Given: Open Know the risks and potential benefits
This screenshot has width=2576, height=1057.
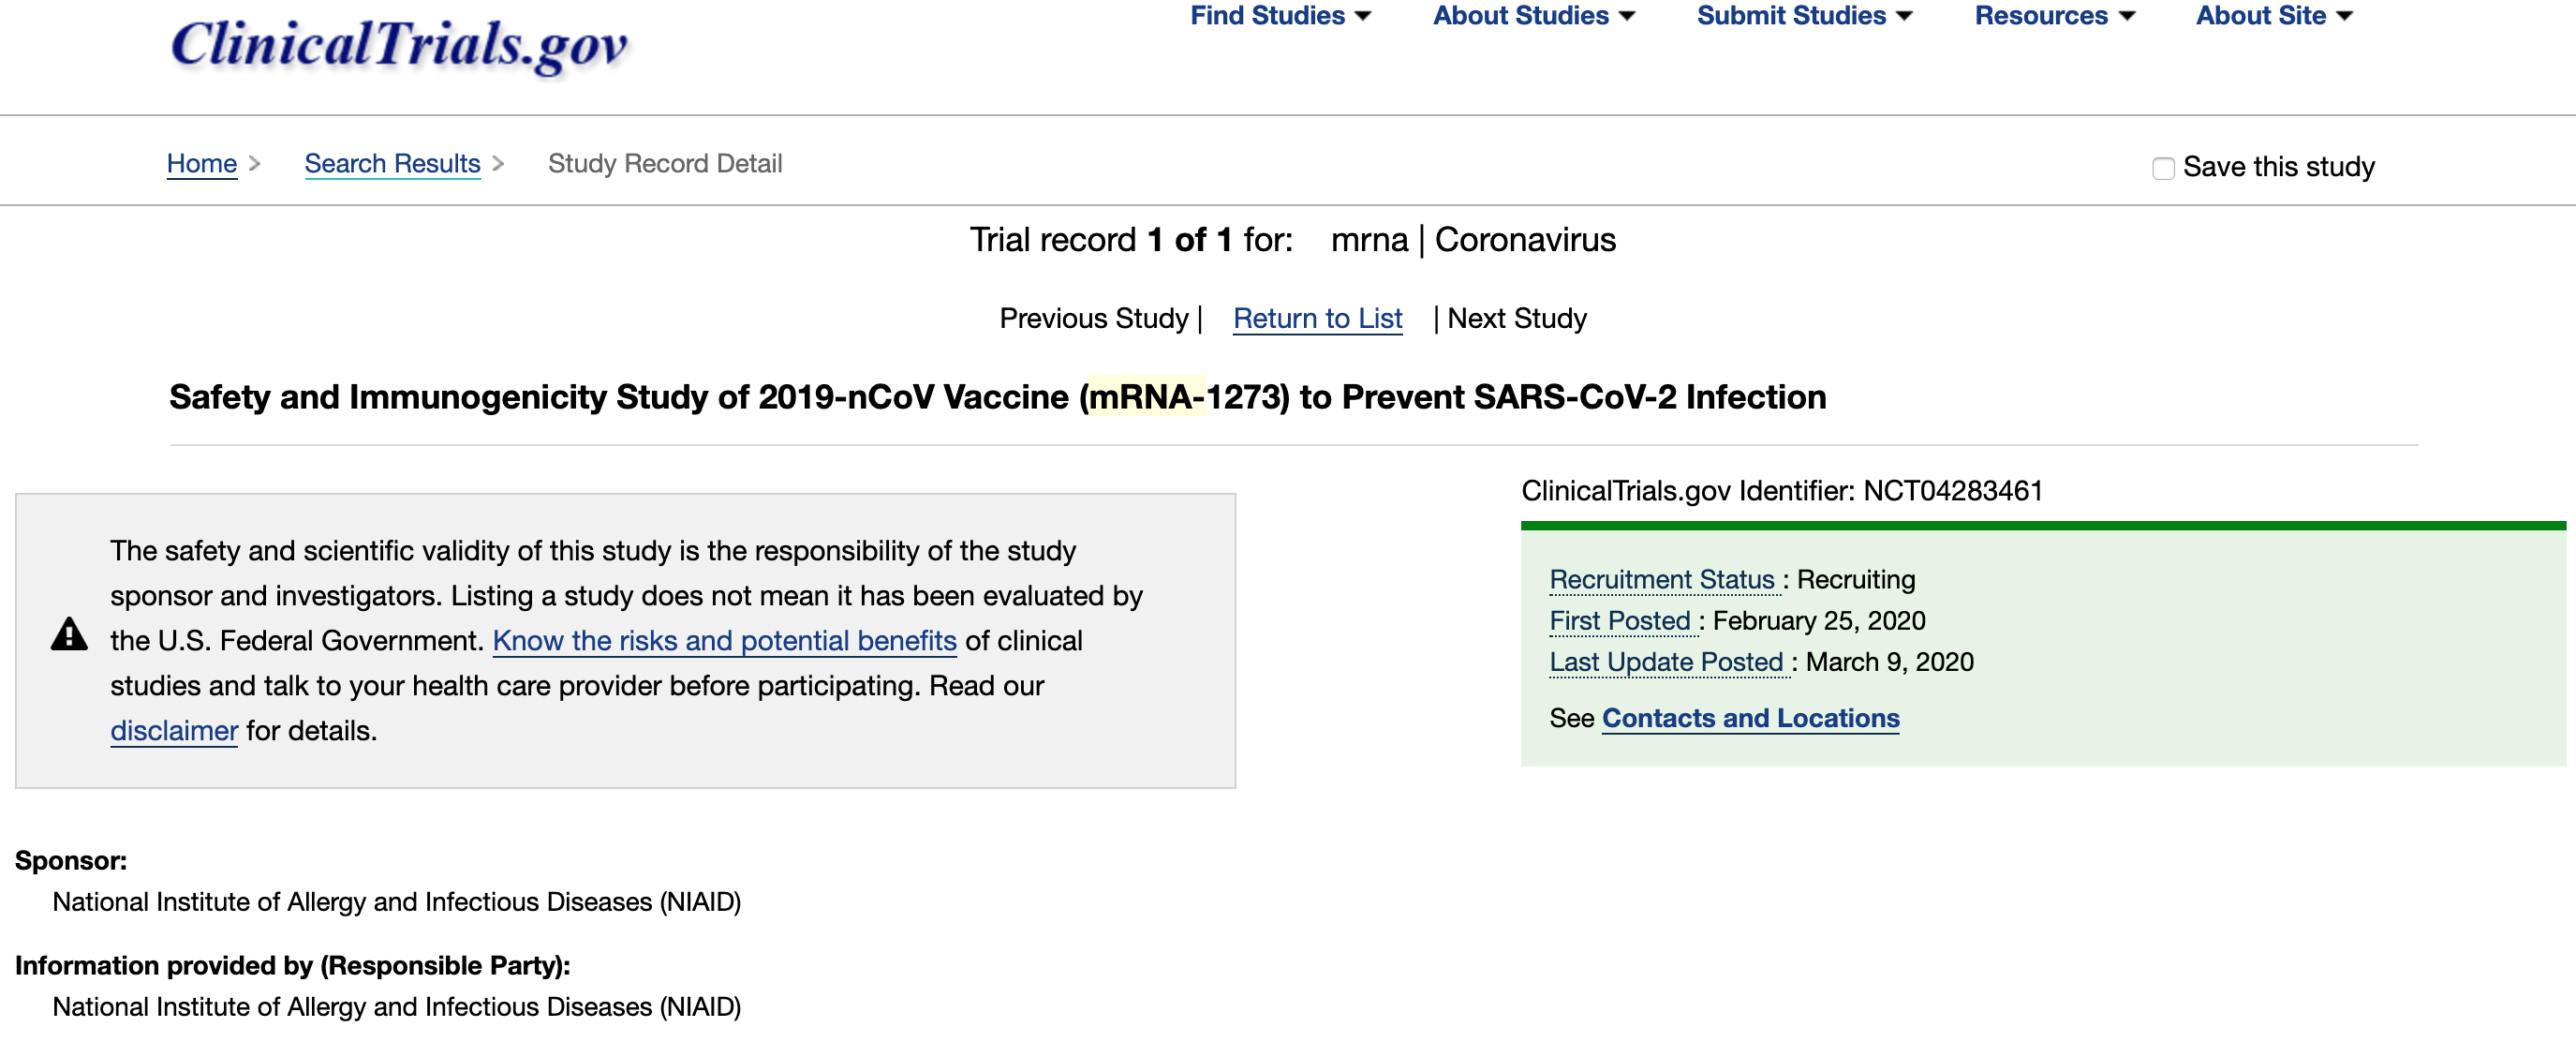Looking at the screenshot, I should pyautogui.click(x=724, y=640).
